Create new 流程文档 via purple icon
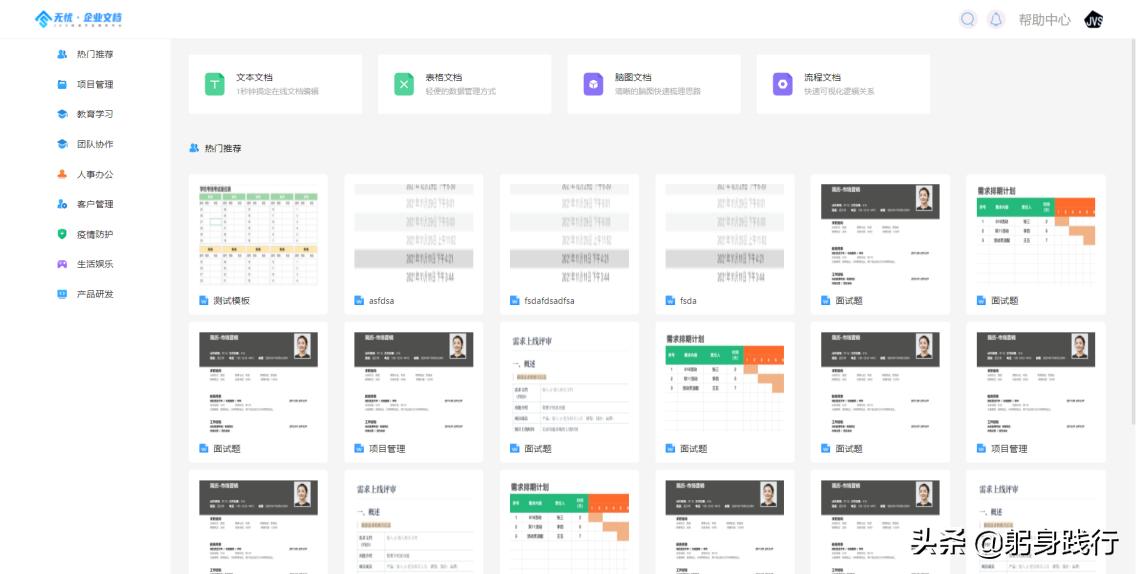This screenshot has width=1136, height=574. tap(782, 84)
